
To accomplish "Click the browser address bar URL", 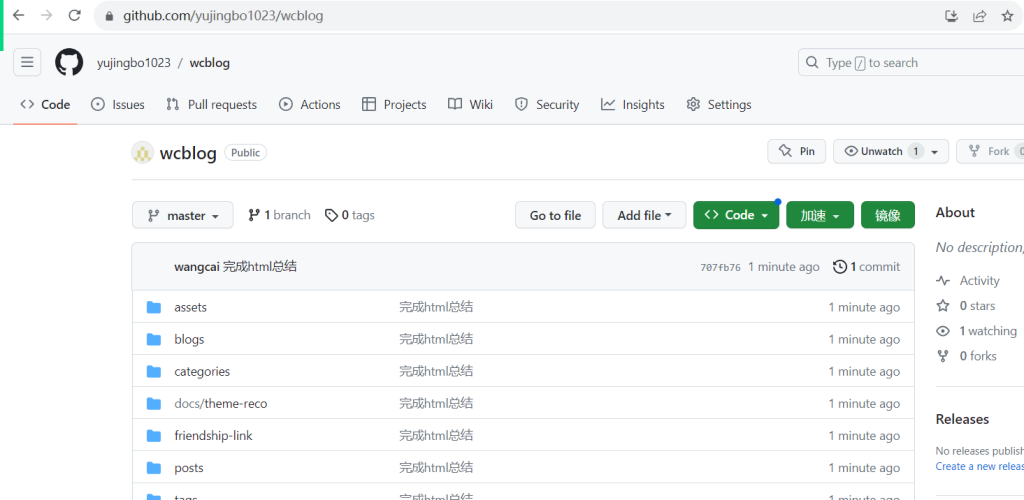I will pos(223,16).
